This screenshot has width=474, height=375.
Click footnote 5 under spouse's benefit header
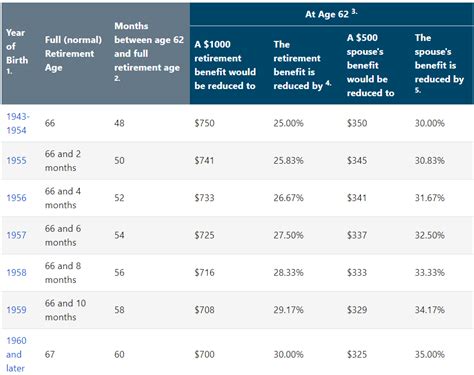tap(418, 90)
